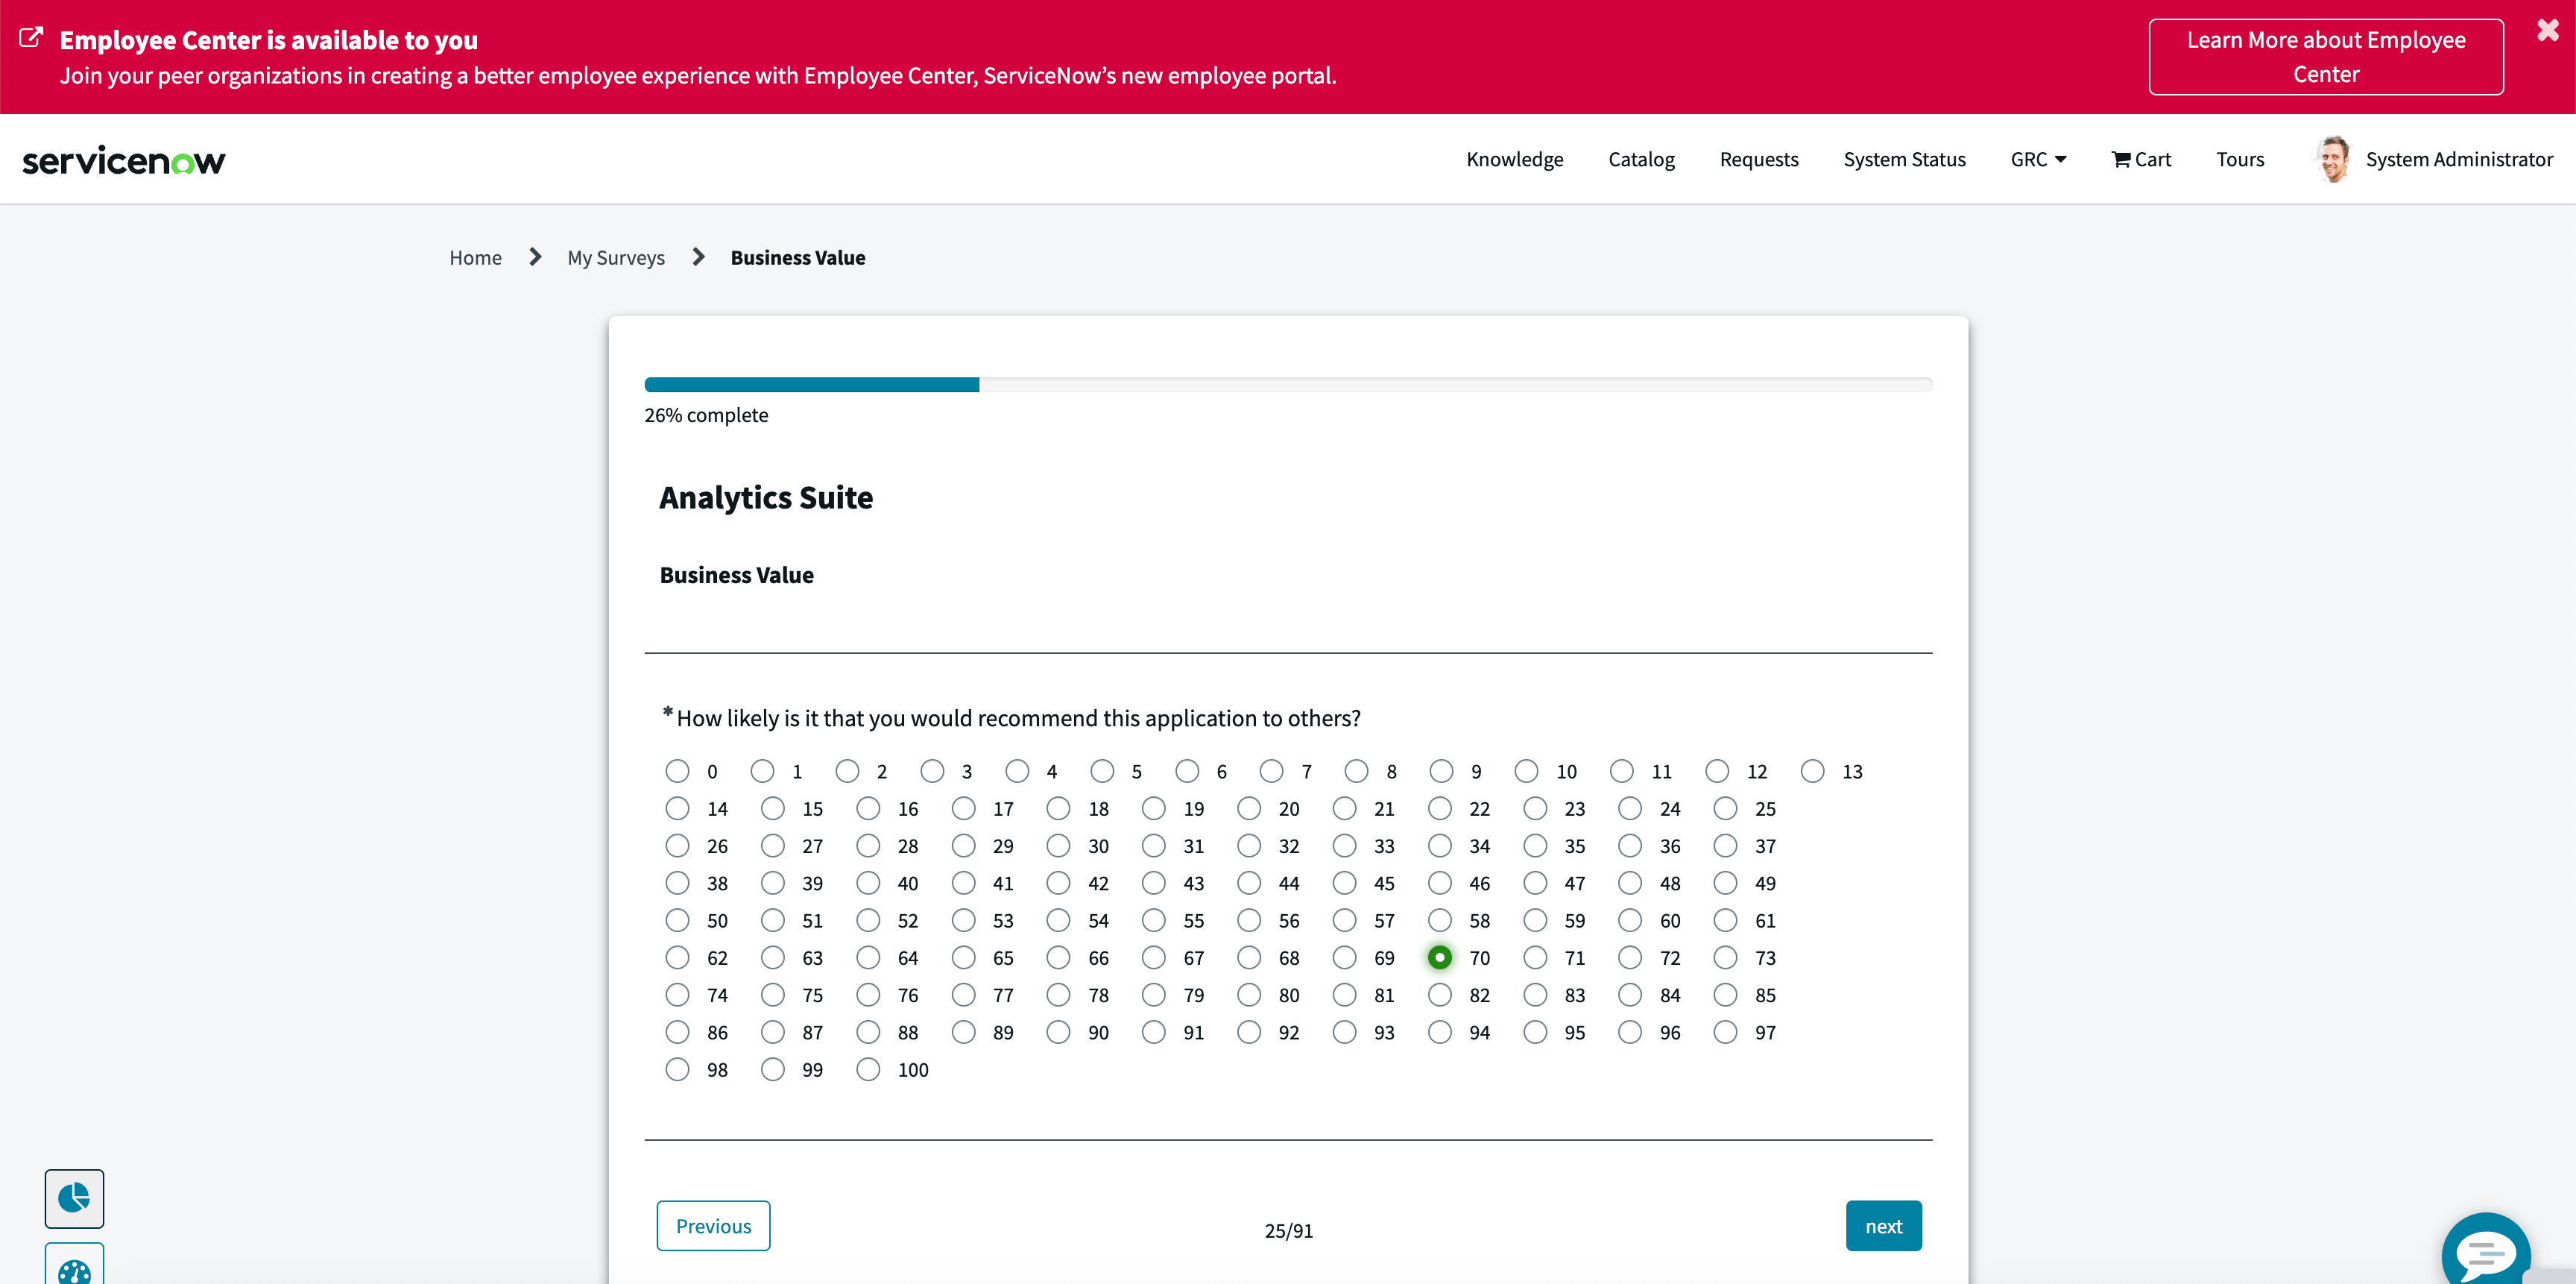Select rating 0 radio button
The width and height of the screenshot is (2576, 1284).
[x=677, y=770]
